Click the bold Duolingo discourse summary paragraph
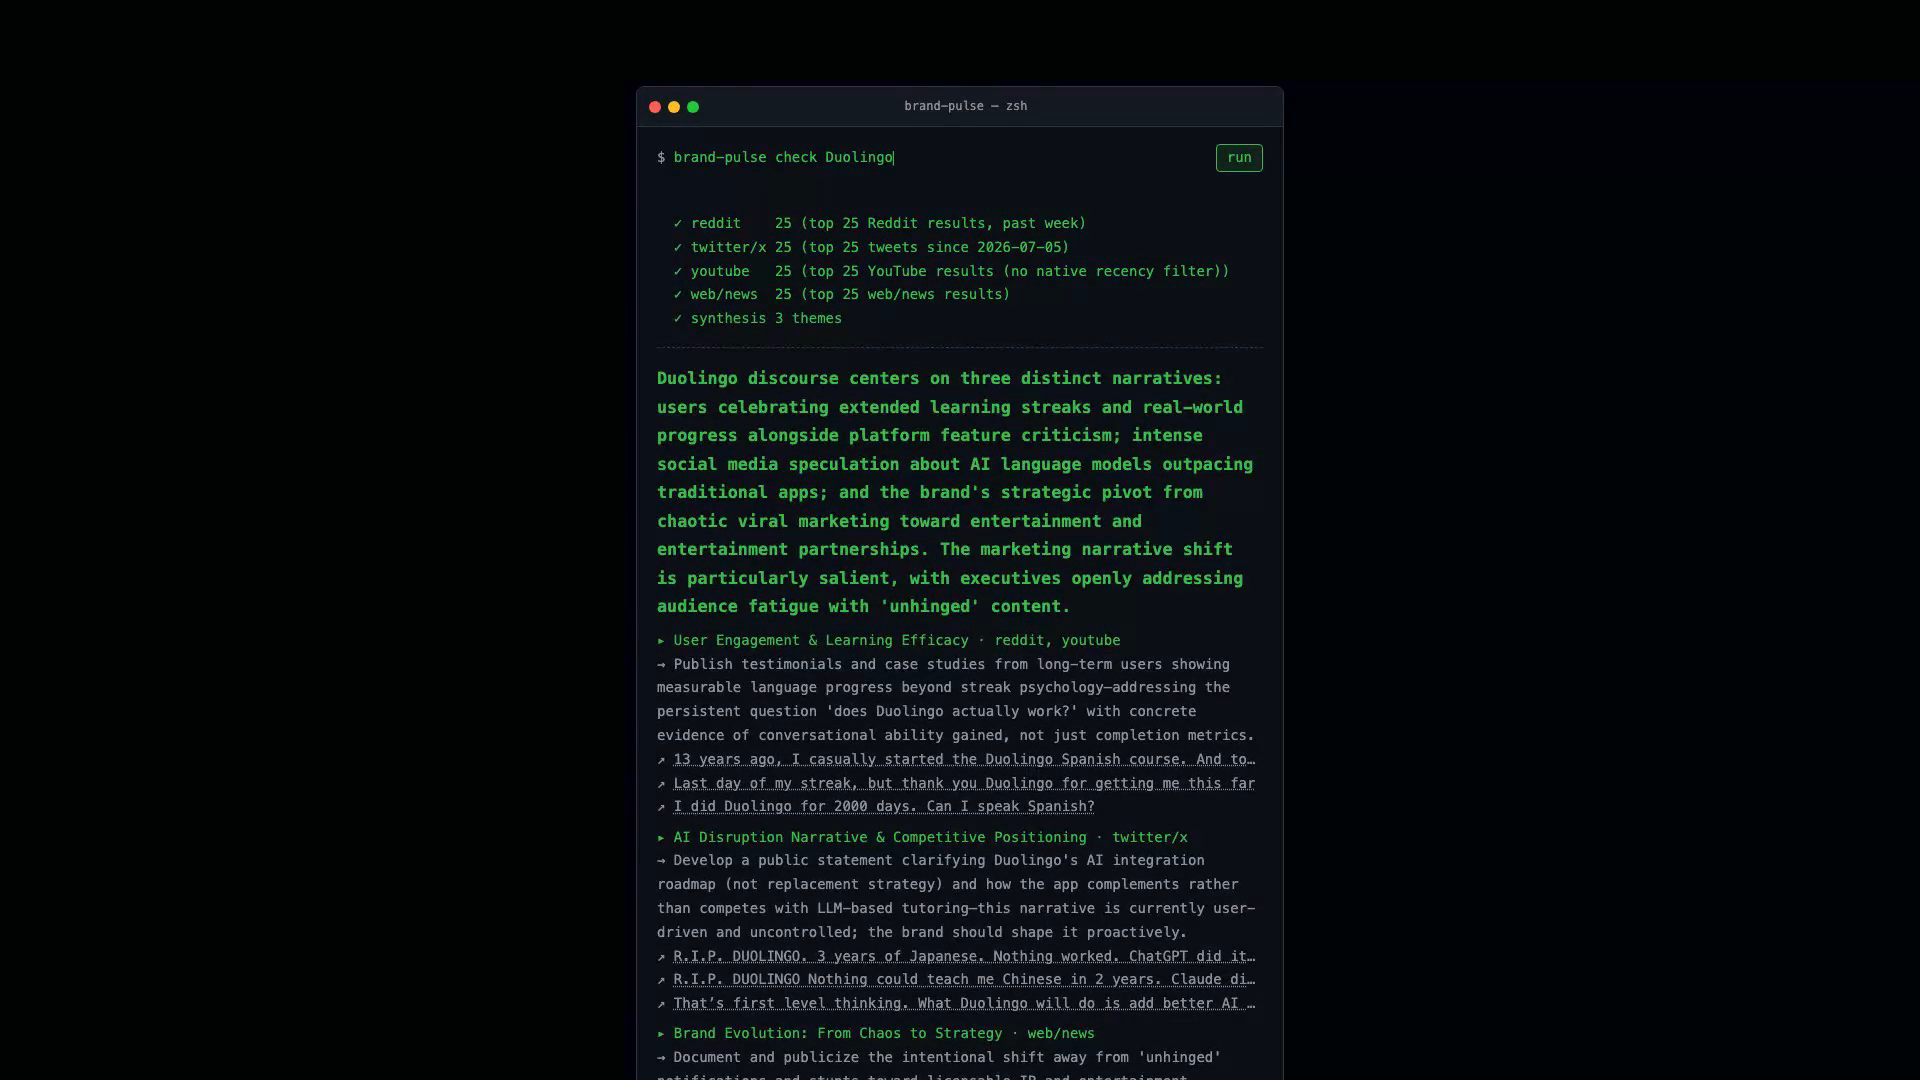 (x=955, y=492)
